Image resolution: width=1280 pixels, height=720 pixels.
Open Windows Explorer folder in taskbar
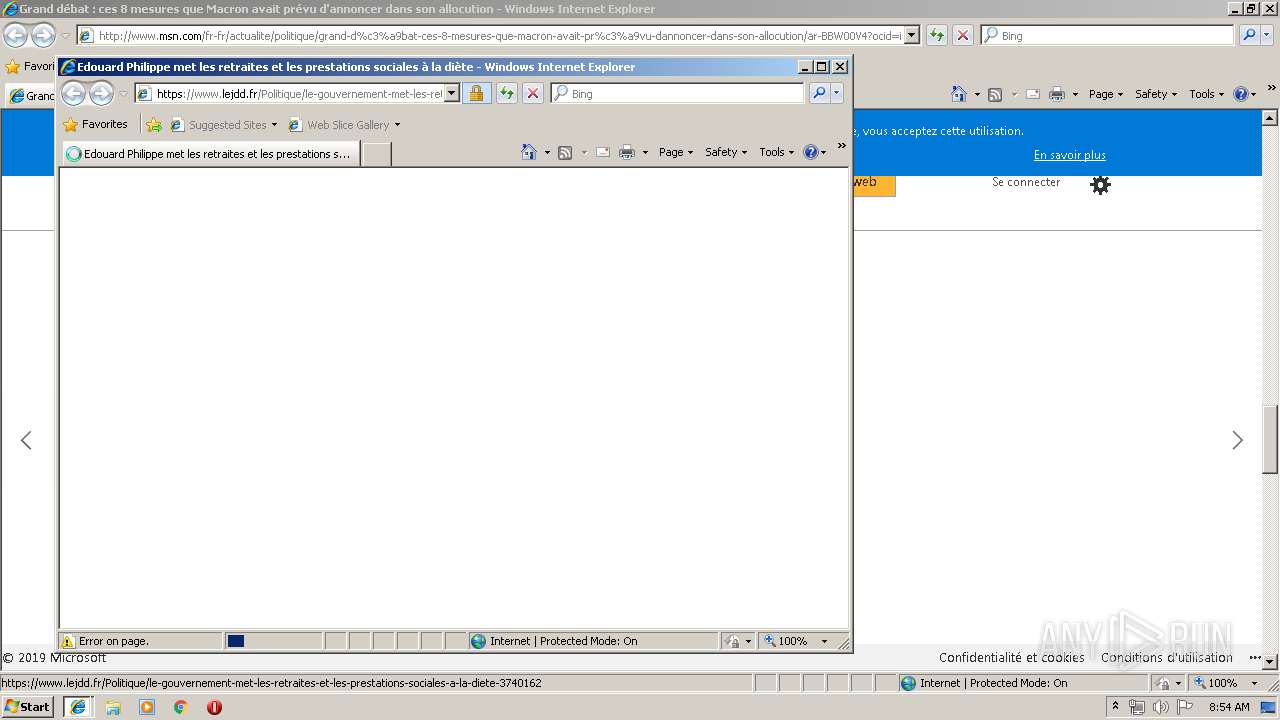[x=113, y=707]
